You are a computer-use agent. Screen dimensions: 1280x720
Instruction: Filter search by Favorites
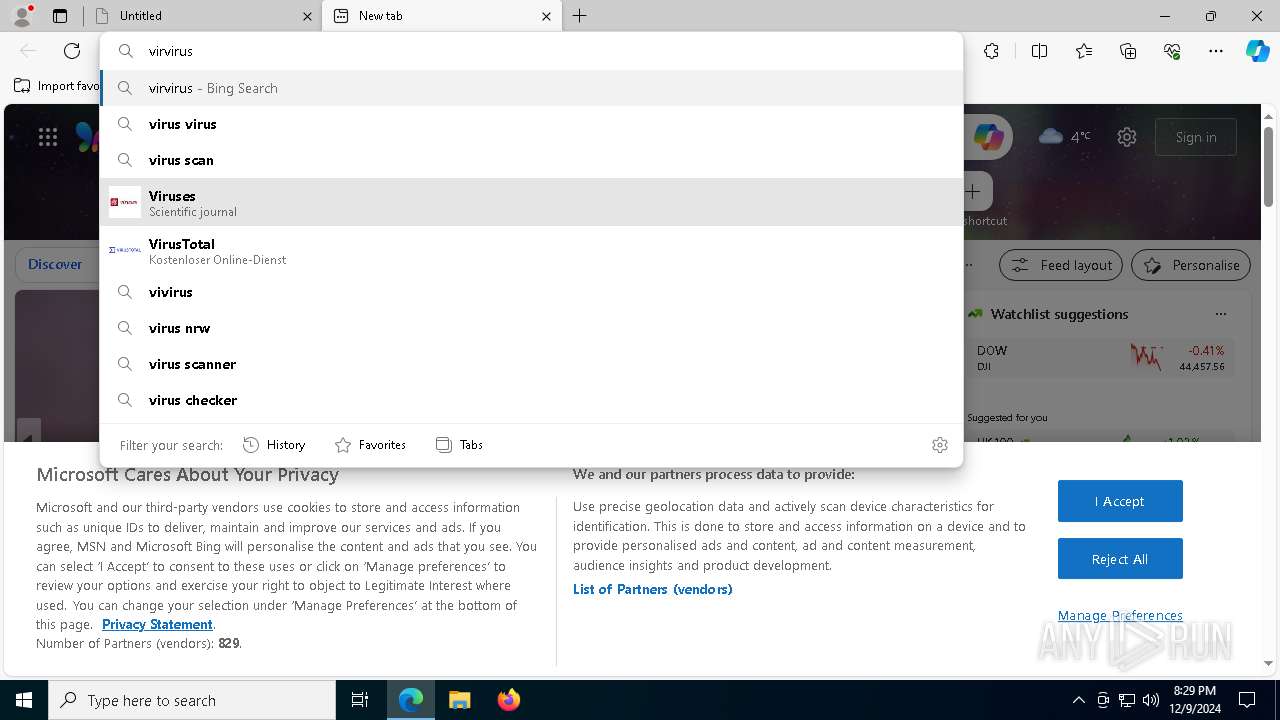click(370, 445)
